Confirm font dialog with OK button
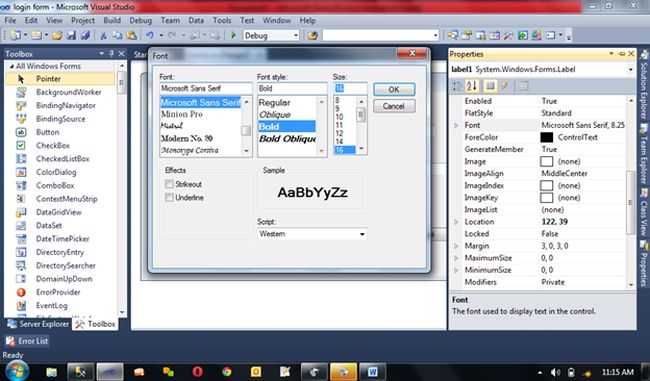This screenshot has width=650, height=381. [394, 90]
